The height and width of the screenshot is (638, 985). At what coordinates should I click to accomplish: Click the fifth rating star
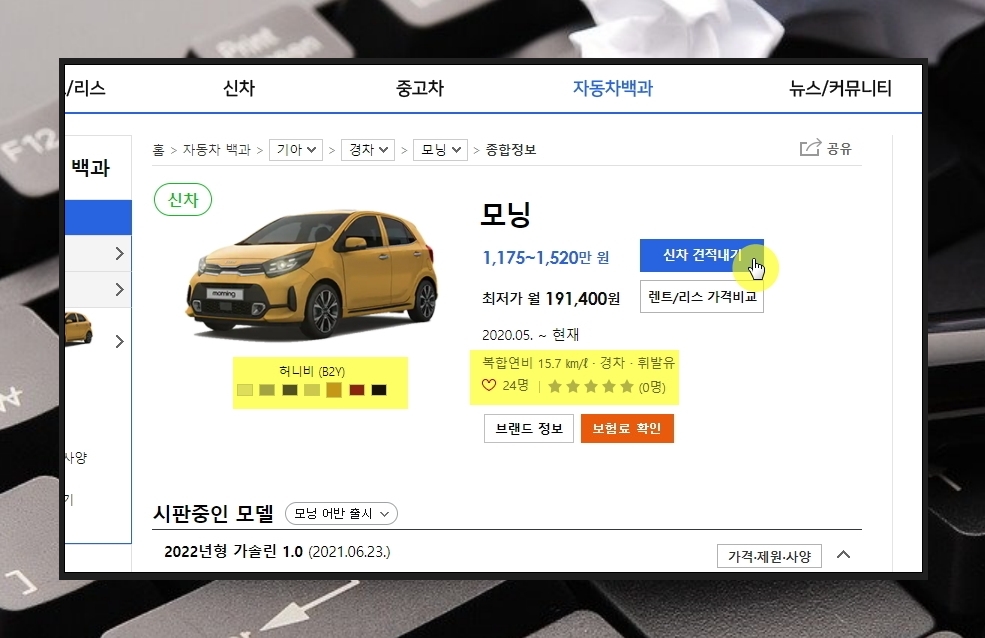(627, 386)
